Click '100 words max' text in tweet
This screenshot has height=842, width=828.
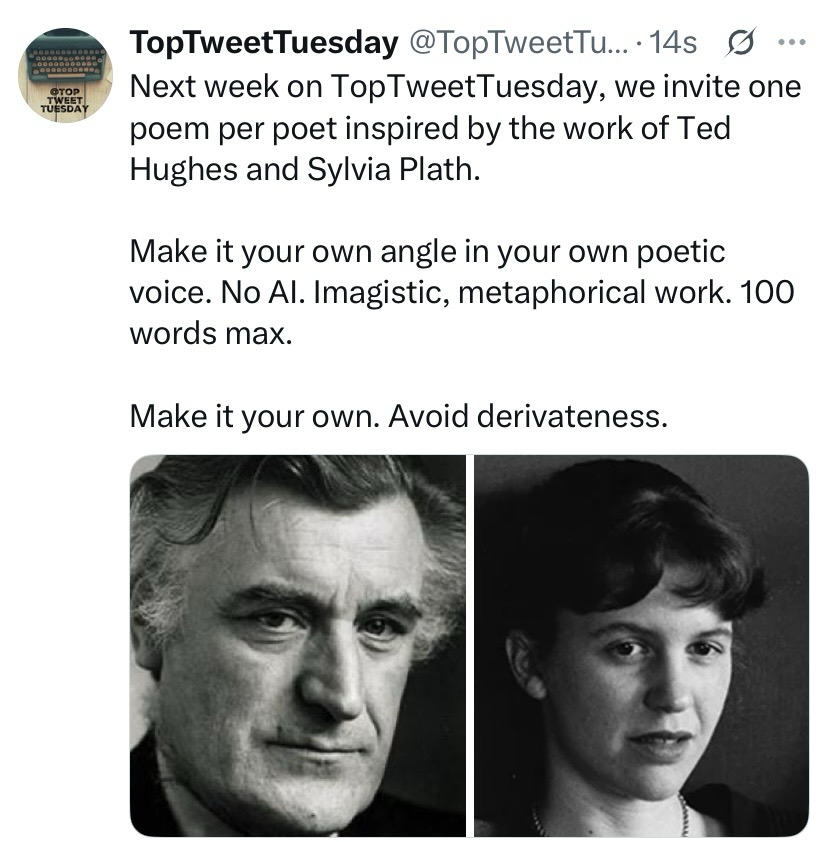212,333
